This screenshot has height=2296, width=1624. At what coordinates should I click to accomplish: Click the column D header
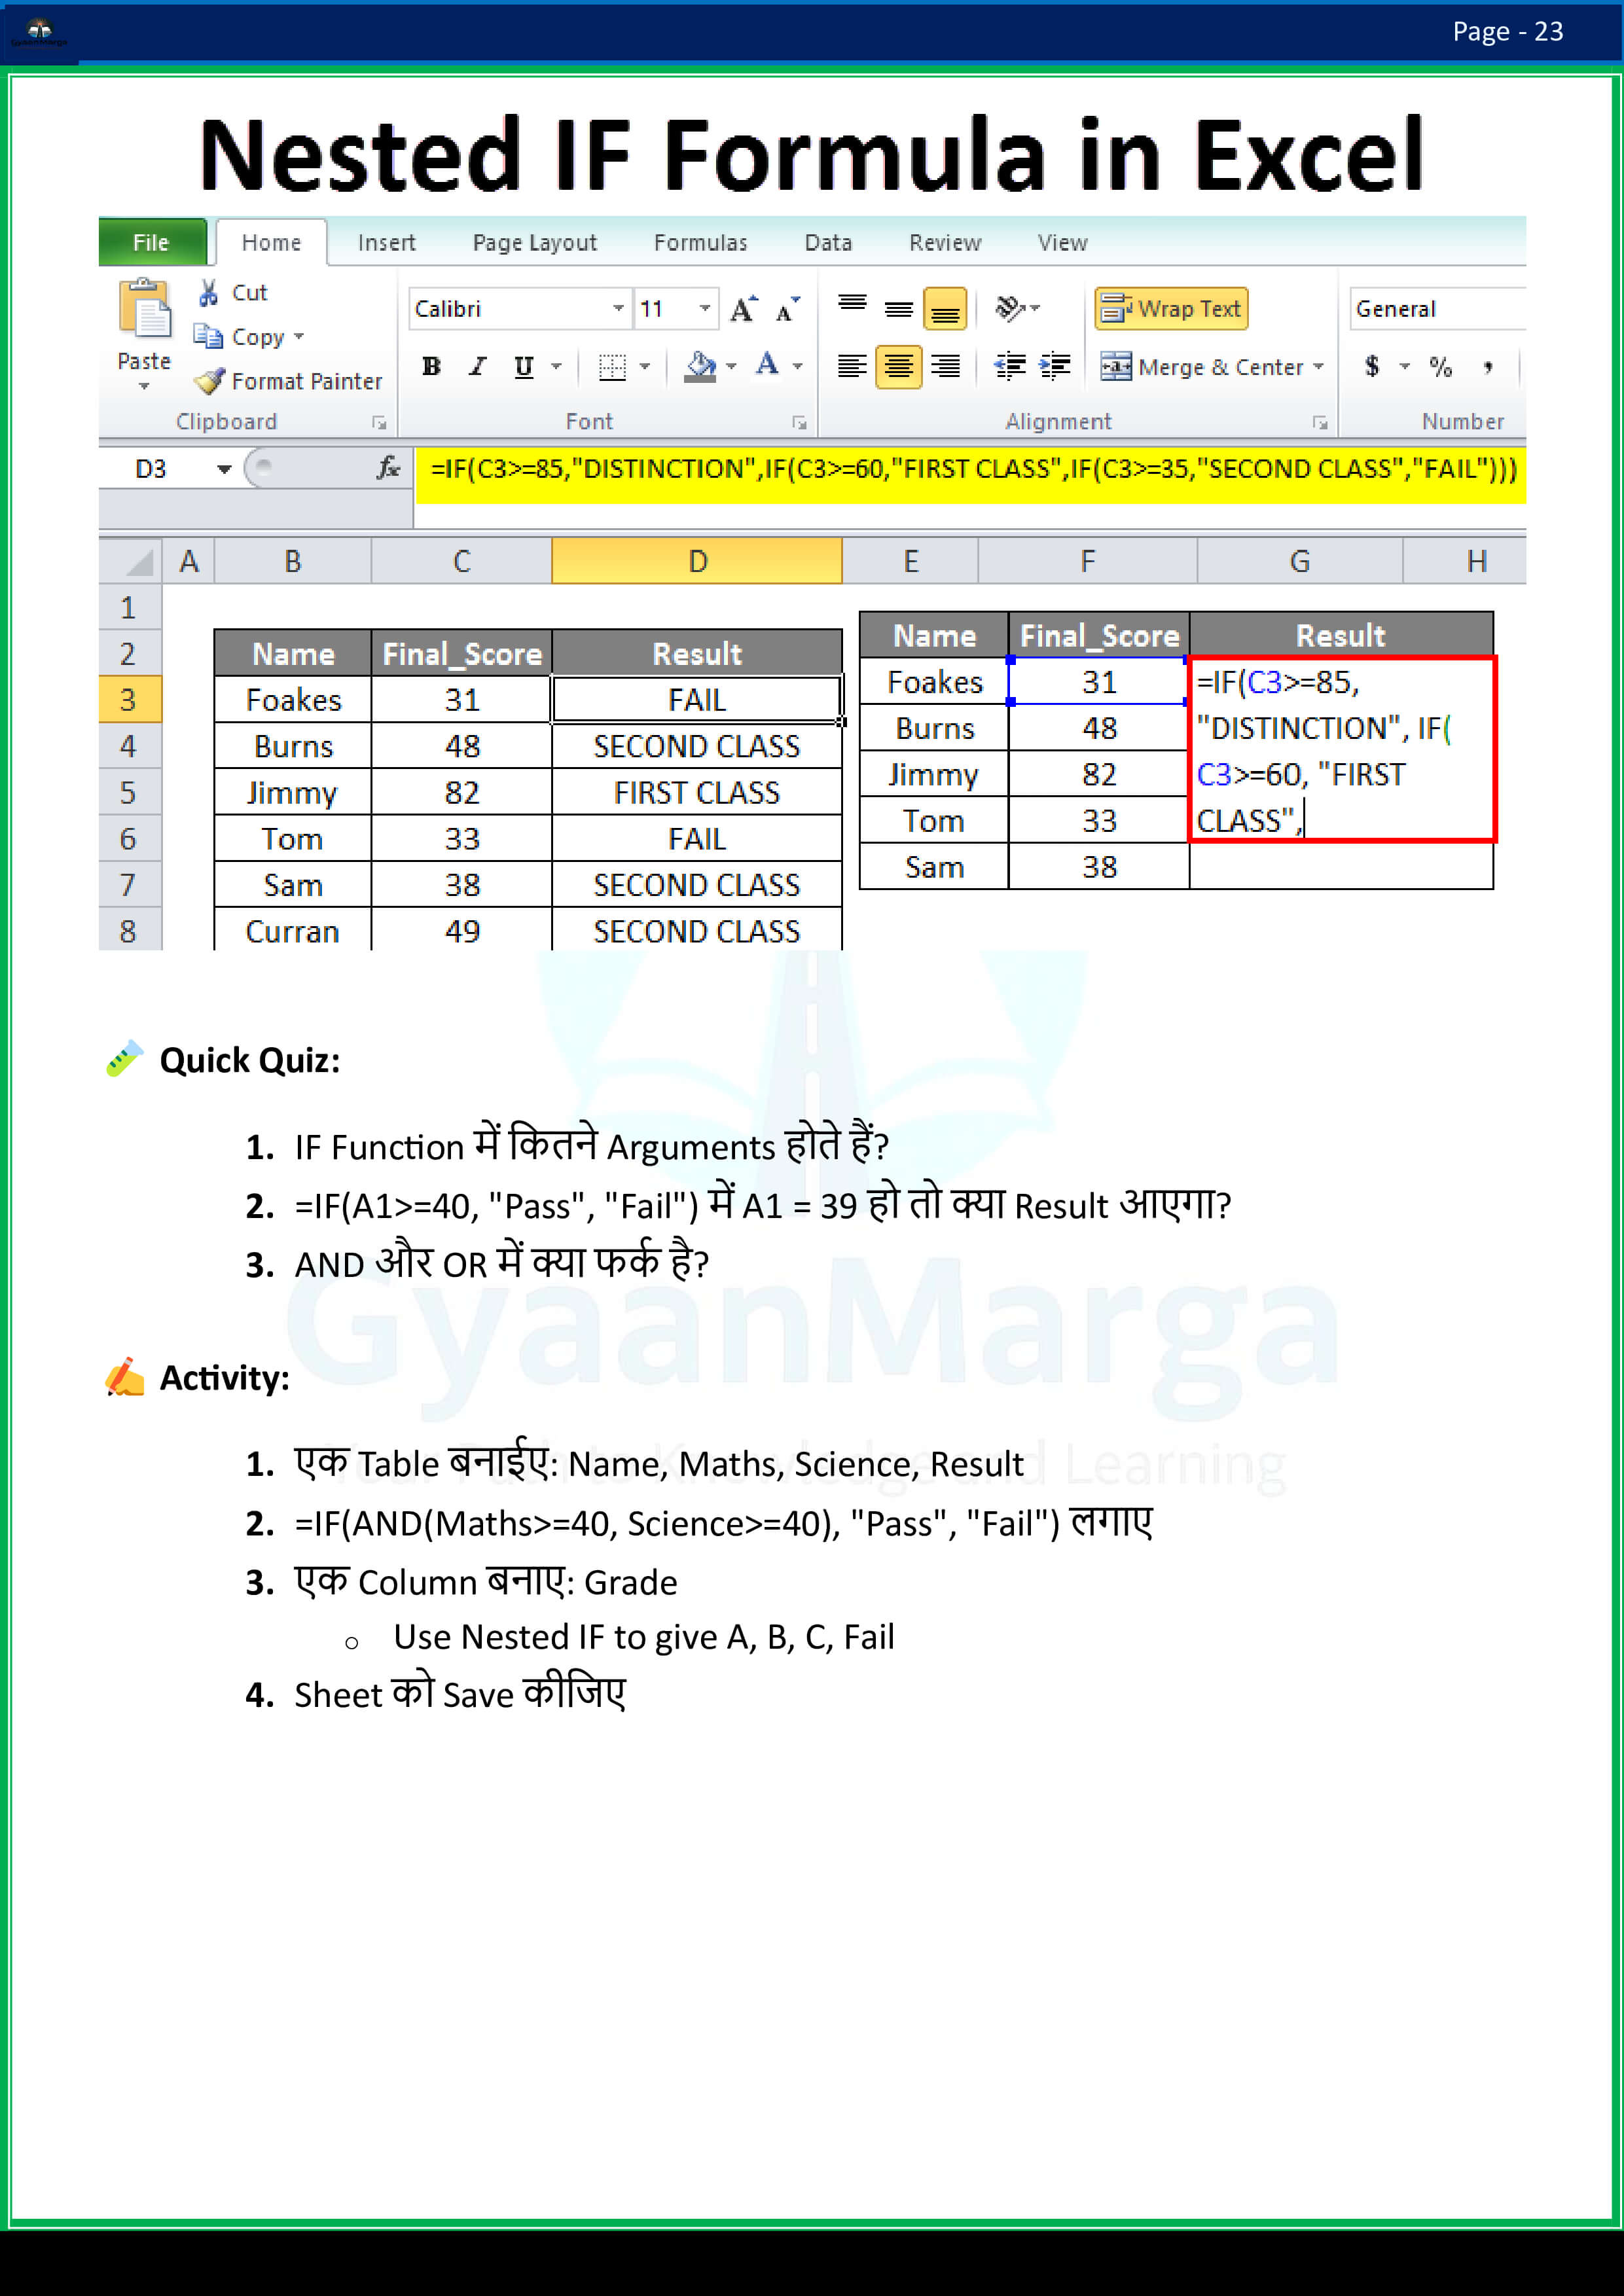pos(696,561)
